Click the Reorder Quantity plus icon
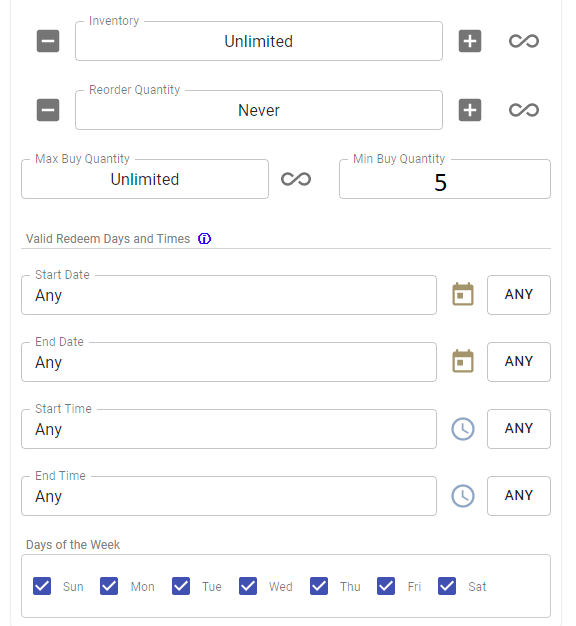576x626 pixels. click(470, 110)
